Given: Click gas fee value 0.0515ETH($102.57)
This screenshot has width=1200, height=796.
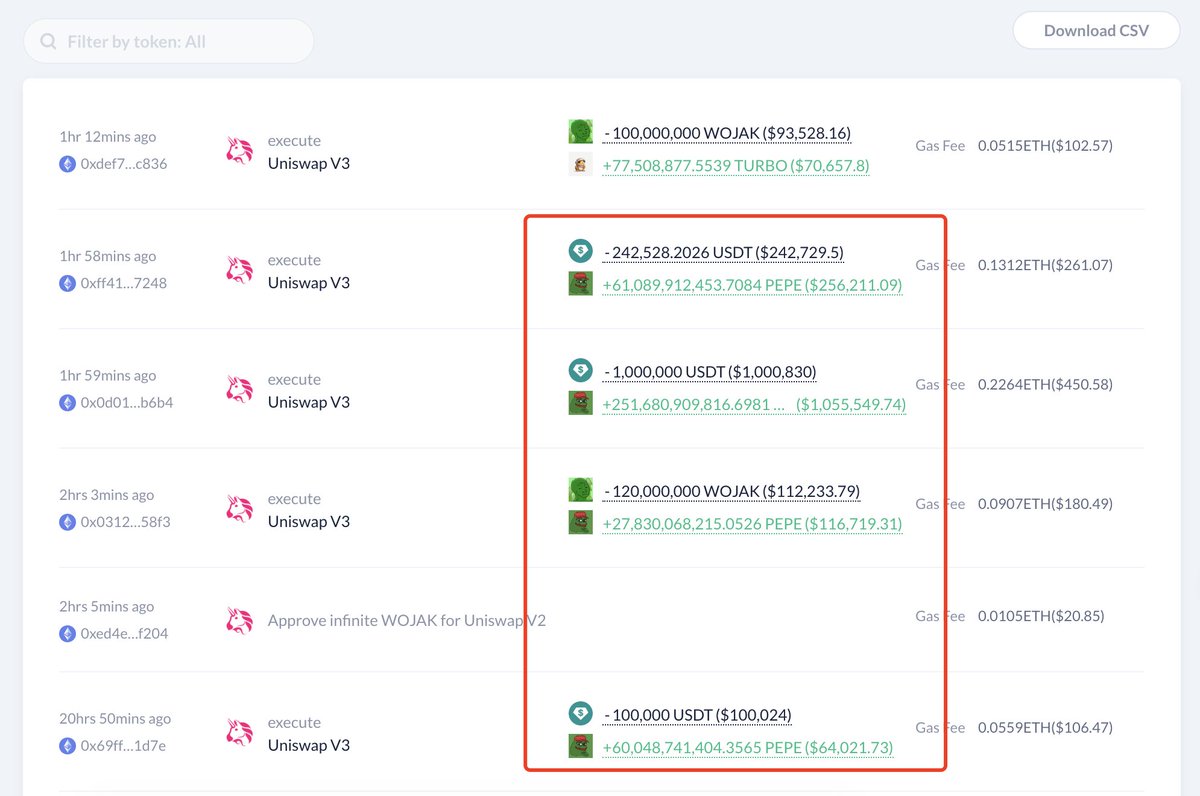Looking at the screenshot, I should pyautogui.click(x=1045, y=146).
